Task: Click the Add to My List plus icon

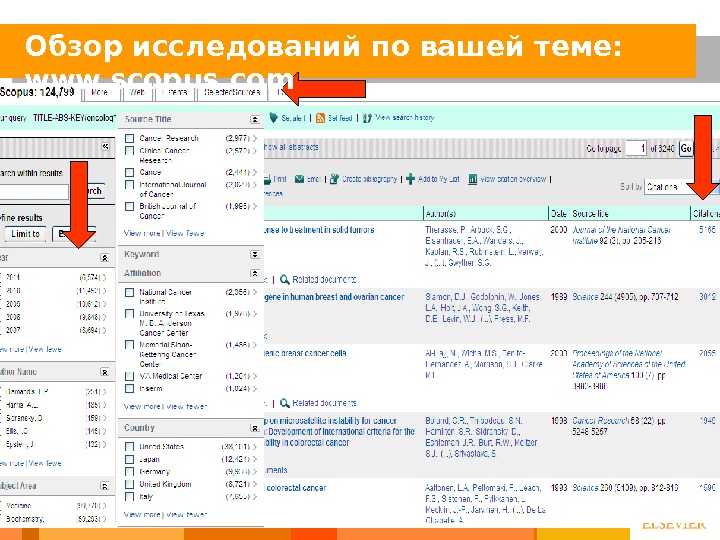Action: (x=410, y=179)
